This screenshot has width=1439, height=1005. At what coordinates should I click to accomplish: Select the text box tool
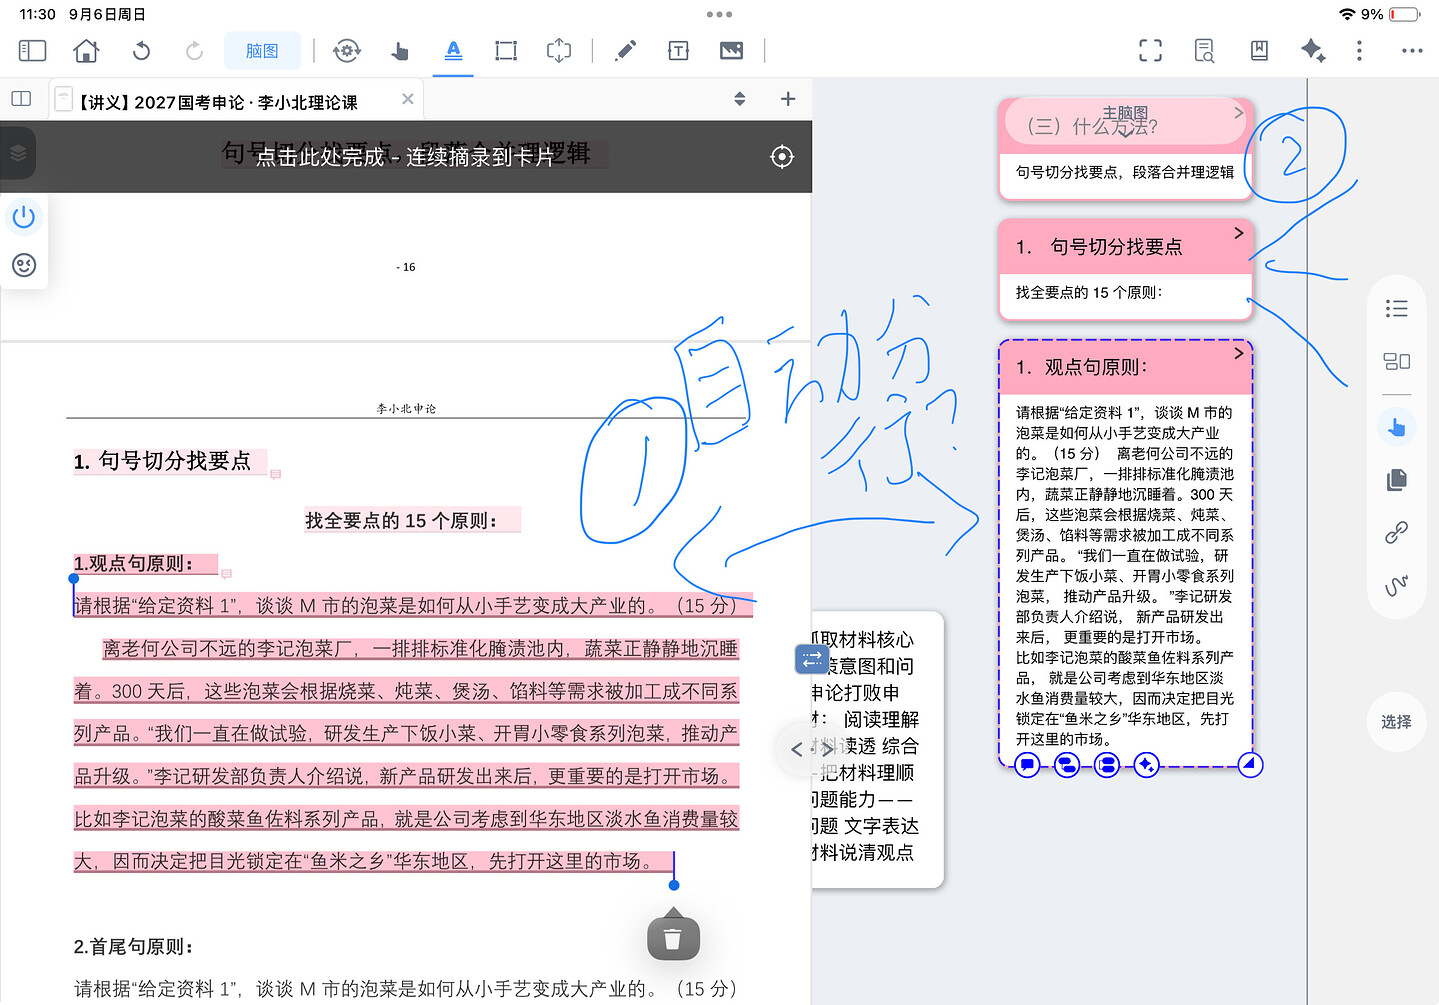[x=678, y=50]
